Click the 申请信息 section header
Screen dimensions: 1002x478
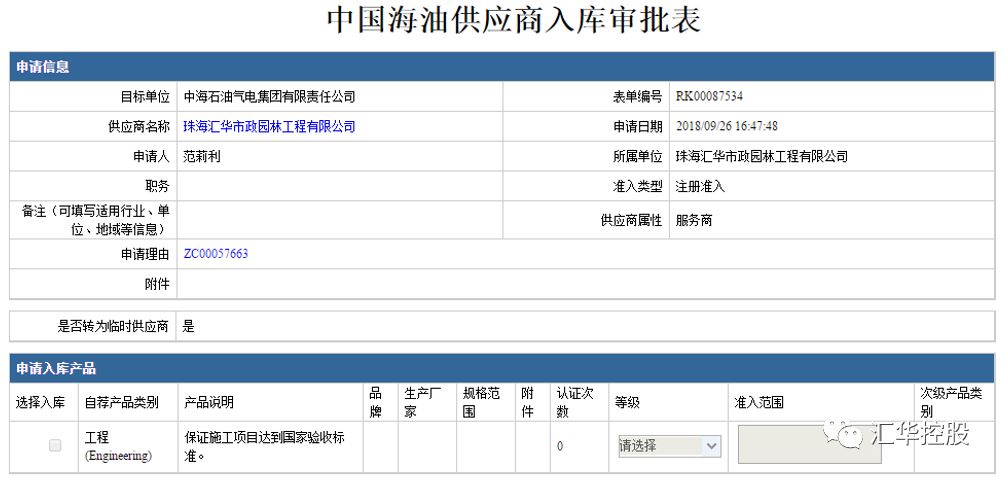[x=502, y=67]
